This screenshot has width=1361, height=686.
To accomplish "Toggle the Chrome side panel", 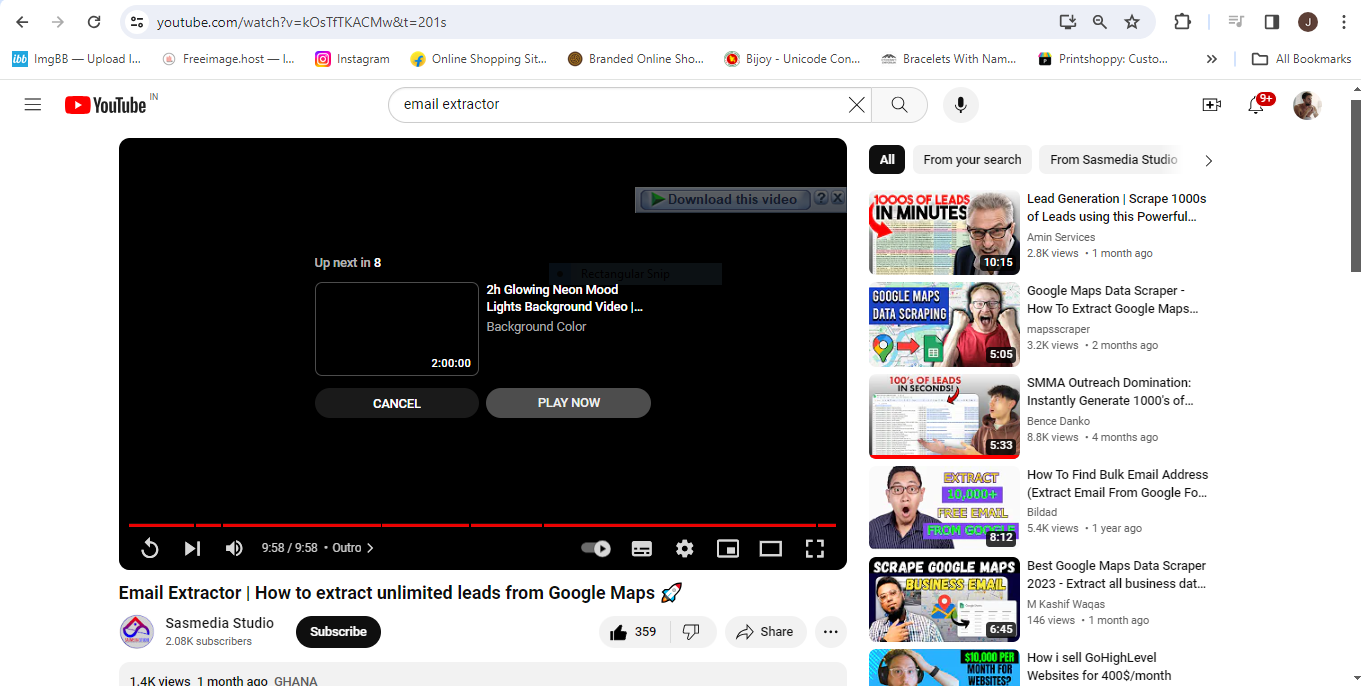I will pos(1272,22).
